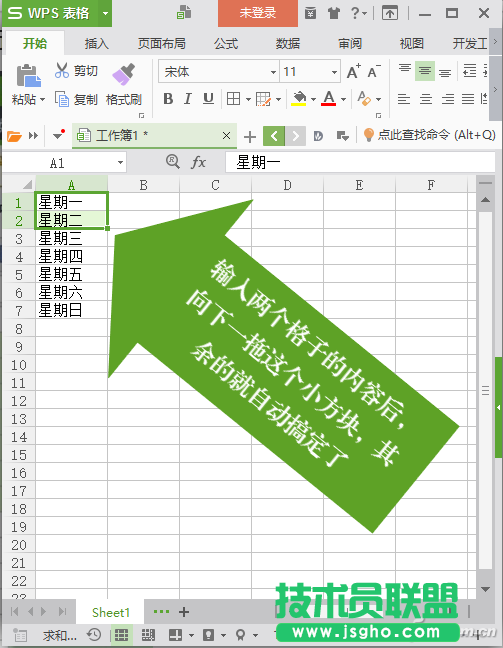Click the history clock icon in status bar
503x648 pixels.
pos(94,634)
